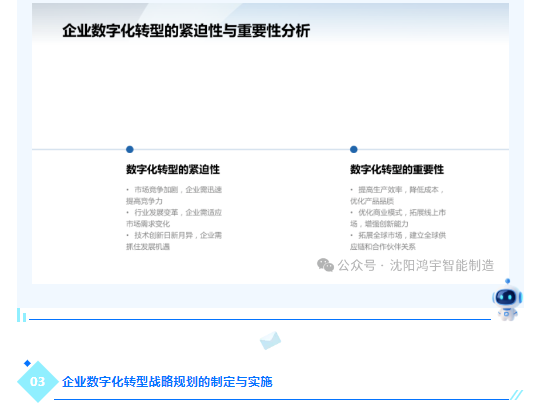Click the slide title 企业数字化转型的紧迫性与重要性分析
Image resolution: width=539 pixels, height=408 pixels.
click(186, 31)
